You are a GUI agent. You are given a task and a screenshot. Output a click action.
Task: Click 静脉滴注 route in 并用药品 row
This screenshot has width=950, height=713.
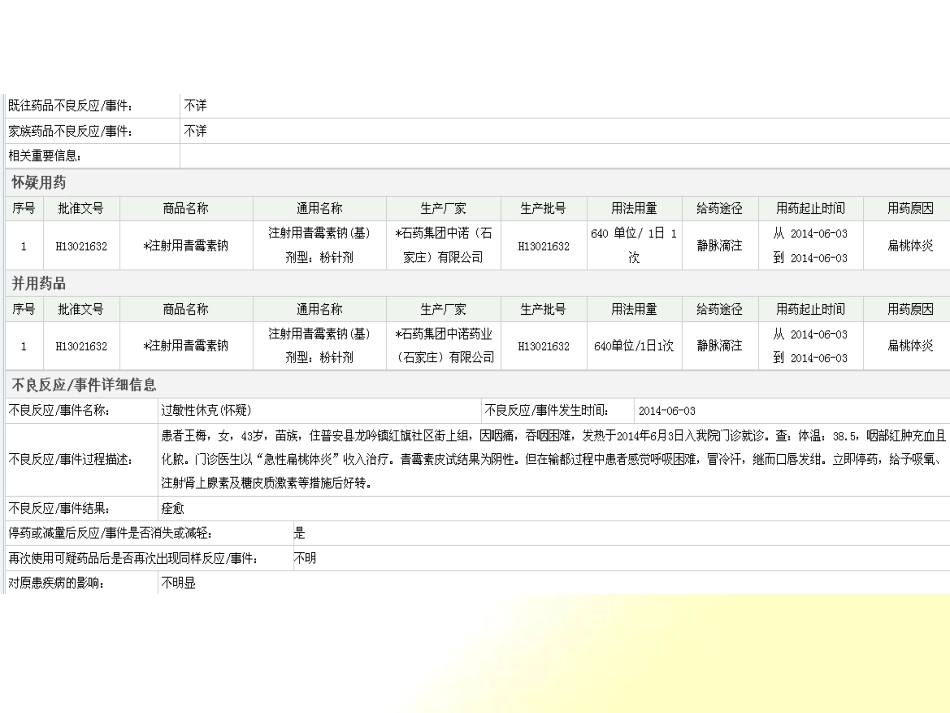click(720, 345)
